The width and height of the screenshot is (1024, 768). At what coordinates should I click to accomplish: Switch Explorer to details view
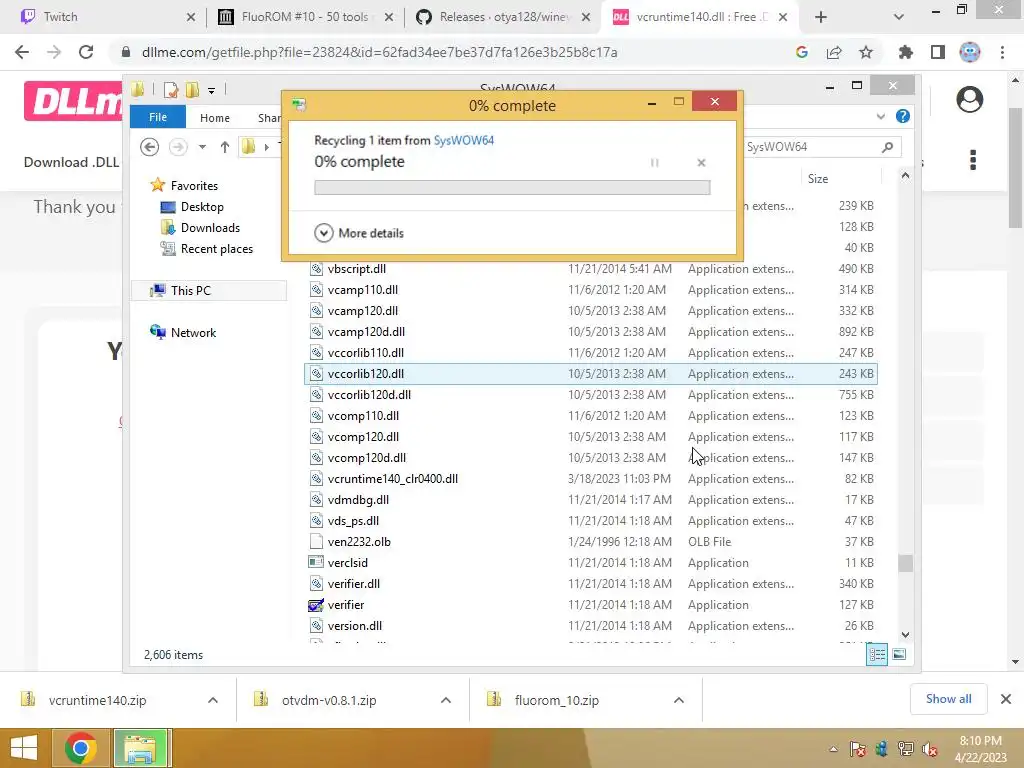pyautogui.click(x=877, y=654)
